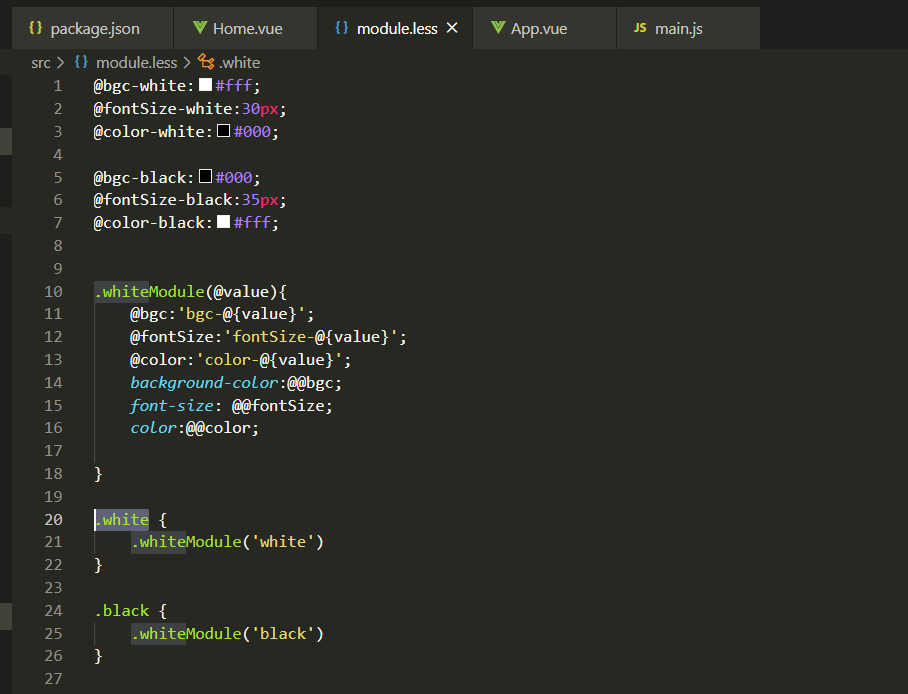The height and width of the screenshot is (694, 908).
Task: Click line number 10 in the gutter
Action: [x=53, y=291]
